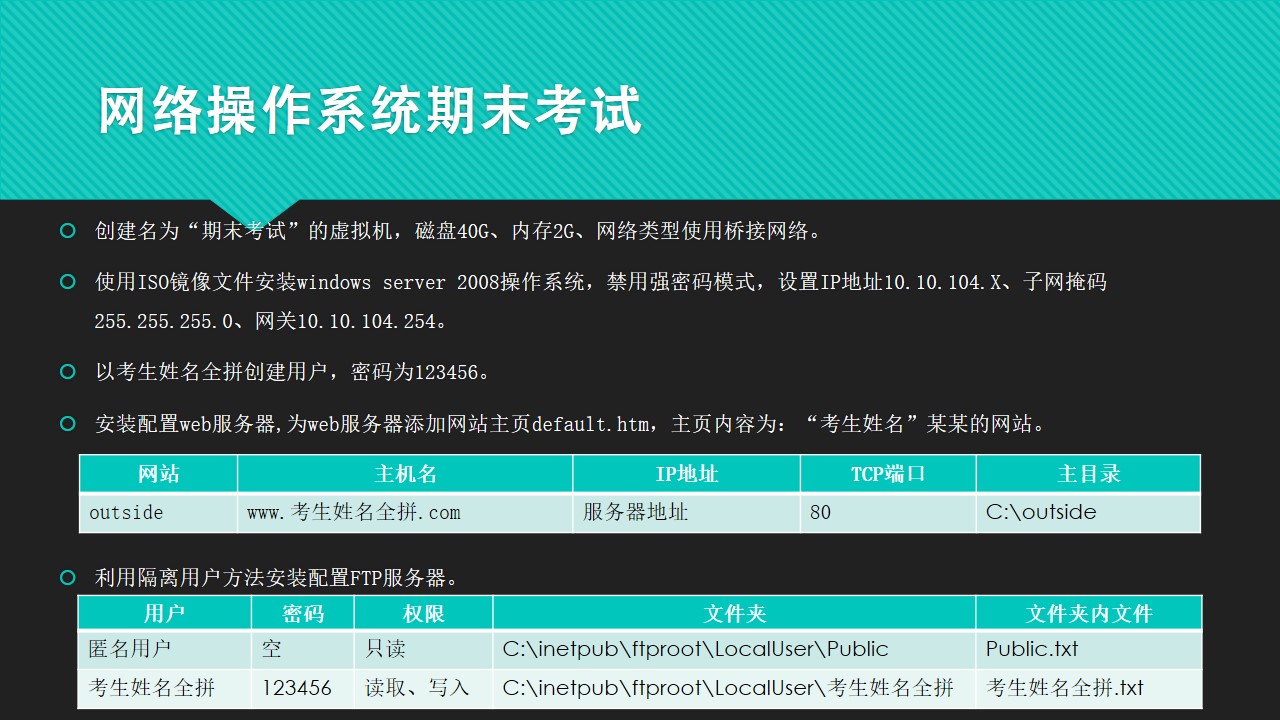This screenshot has height=720, width=1280.
Task: Click the 权限 table header
Action: pos(424,613)
